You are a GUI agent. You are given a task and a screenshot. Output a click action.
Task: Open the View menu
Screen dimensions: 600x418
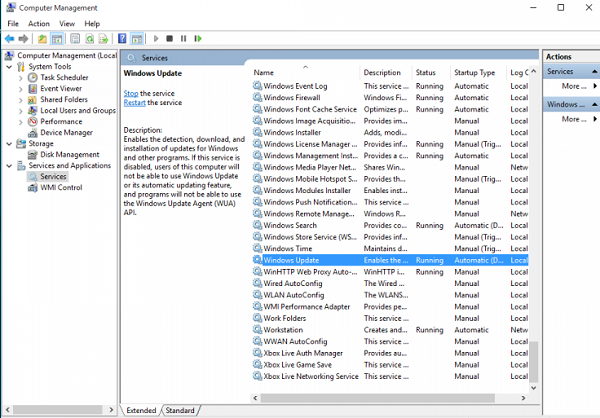(x=66, y=23)
